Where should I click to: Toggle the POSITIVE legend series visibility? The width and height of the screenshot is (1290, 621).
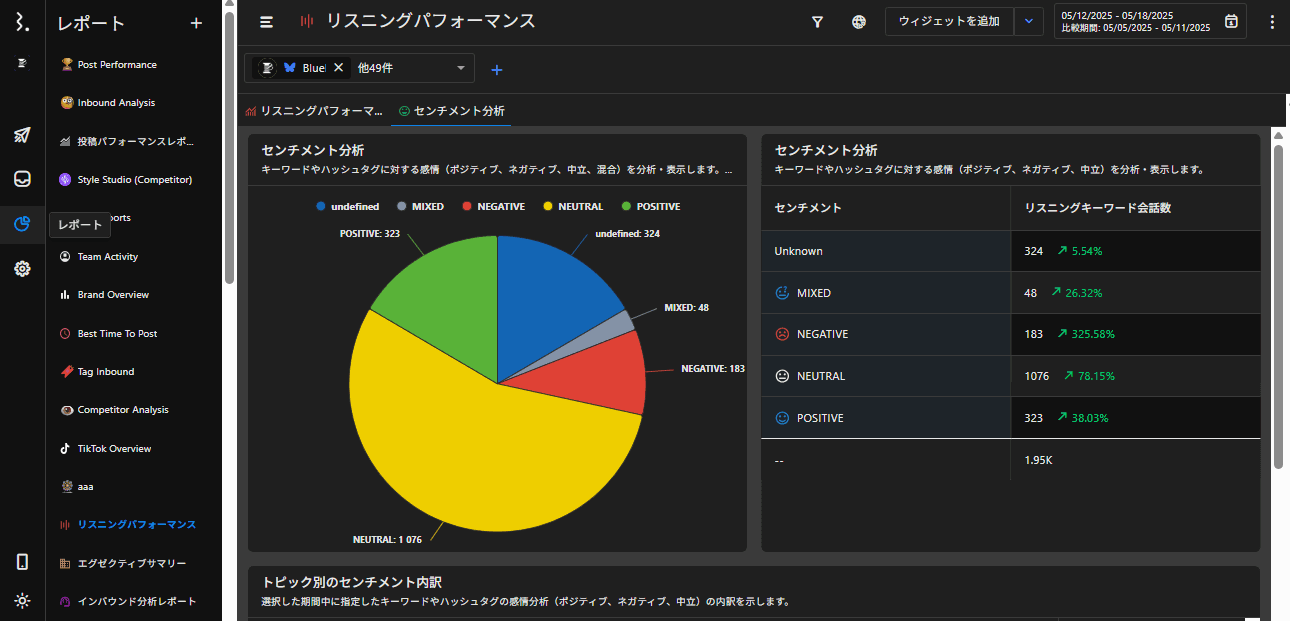650,207
